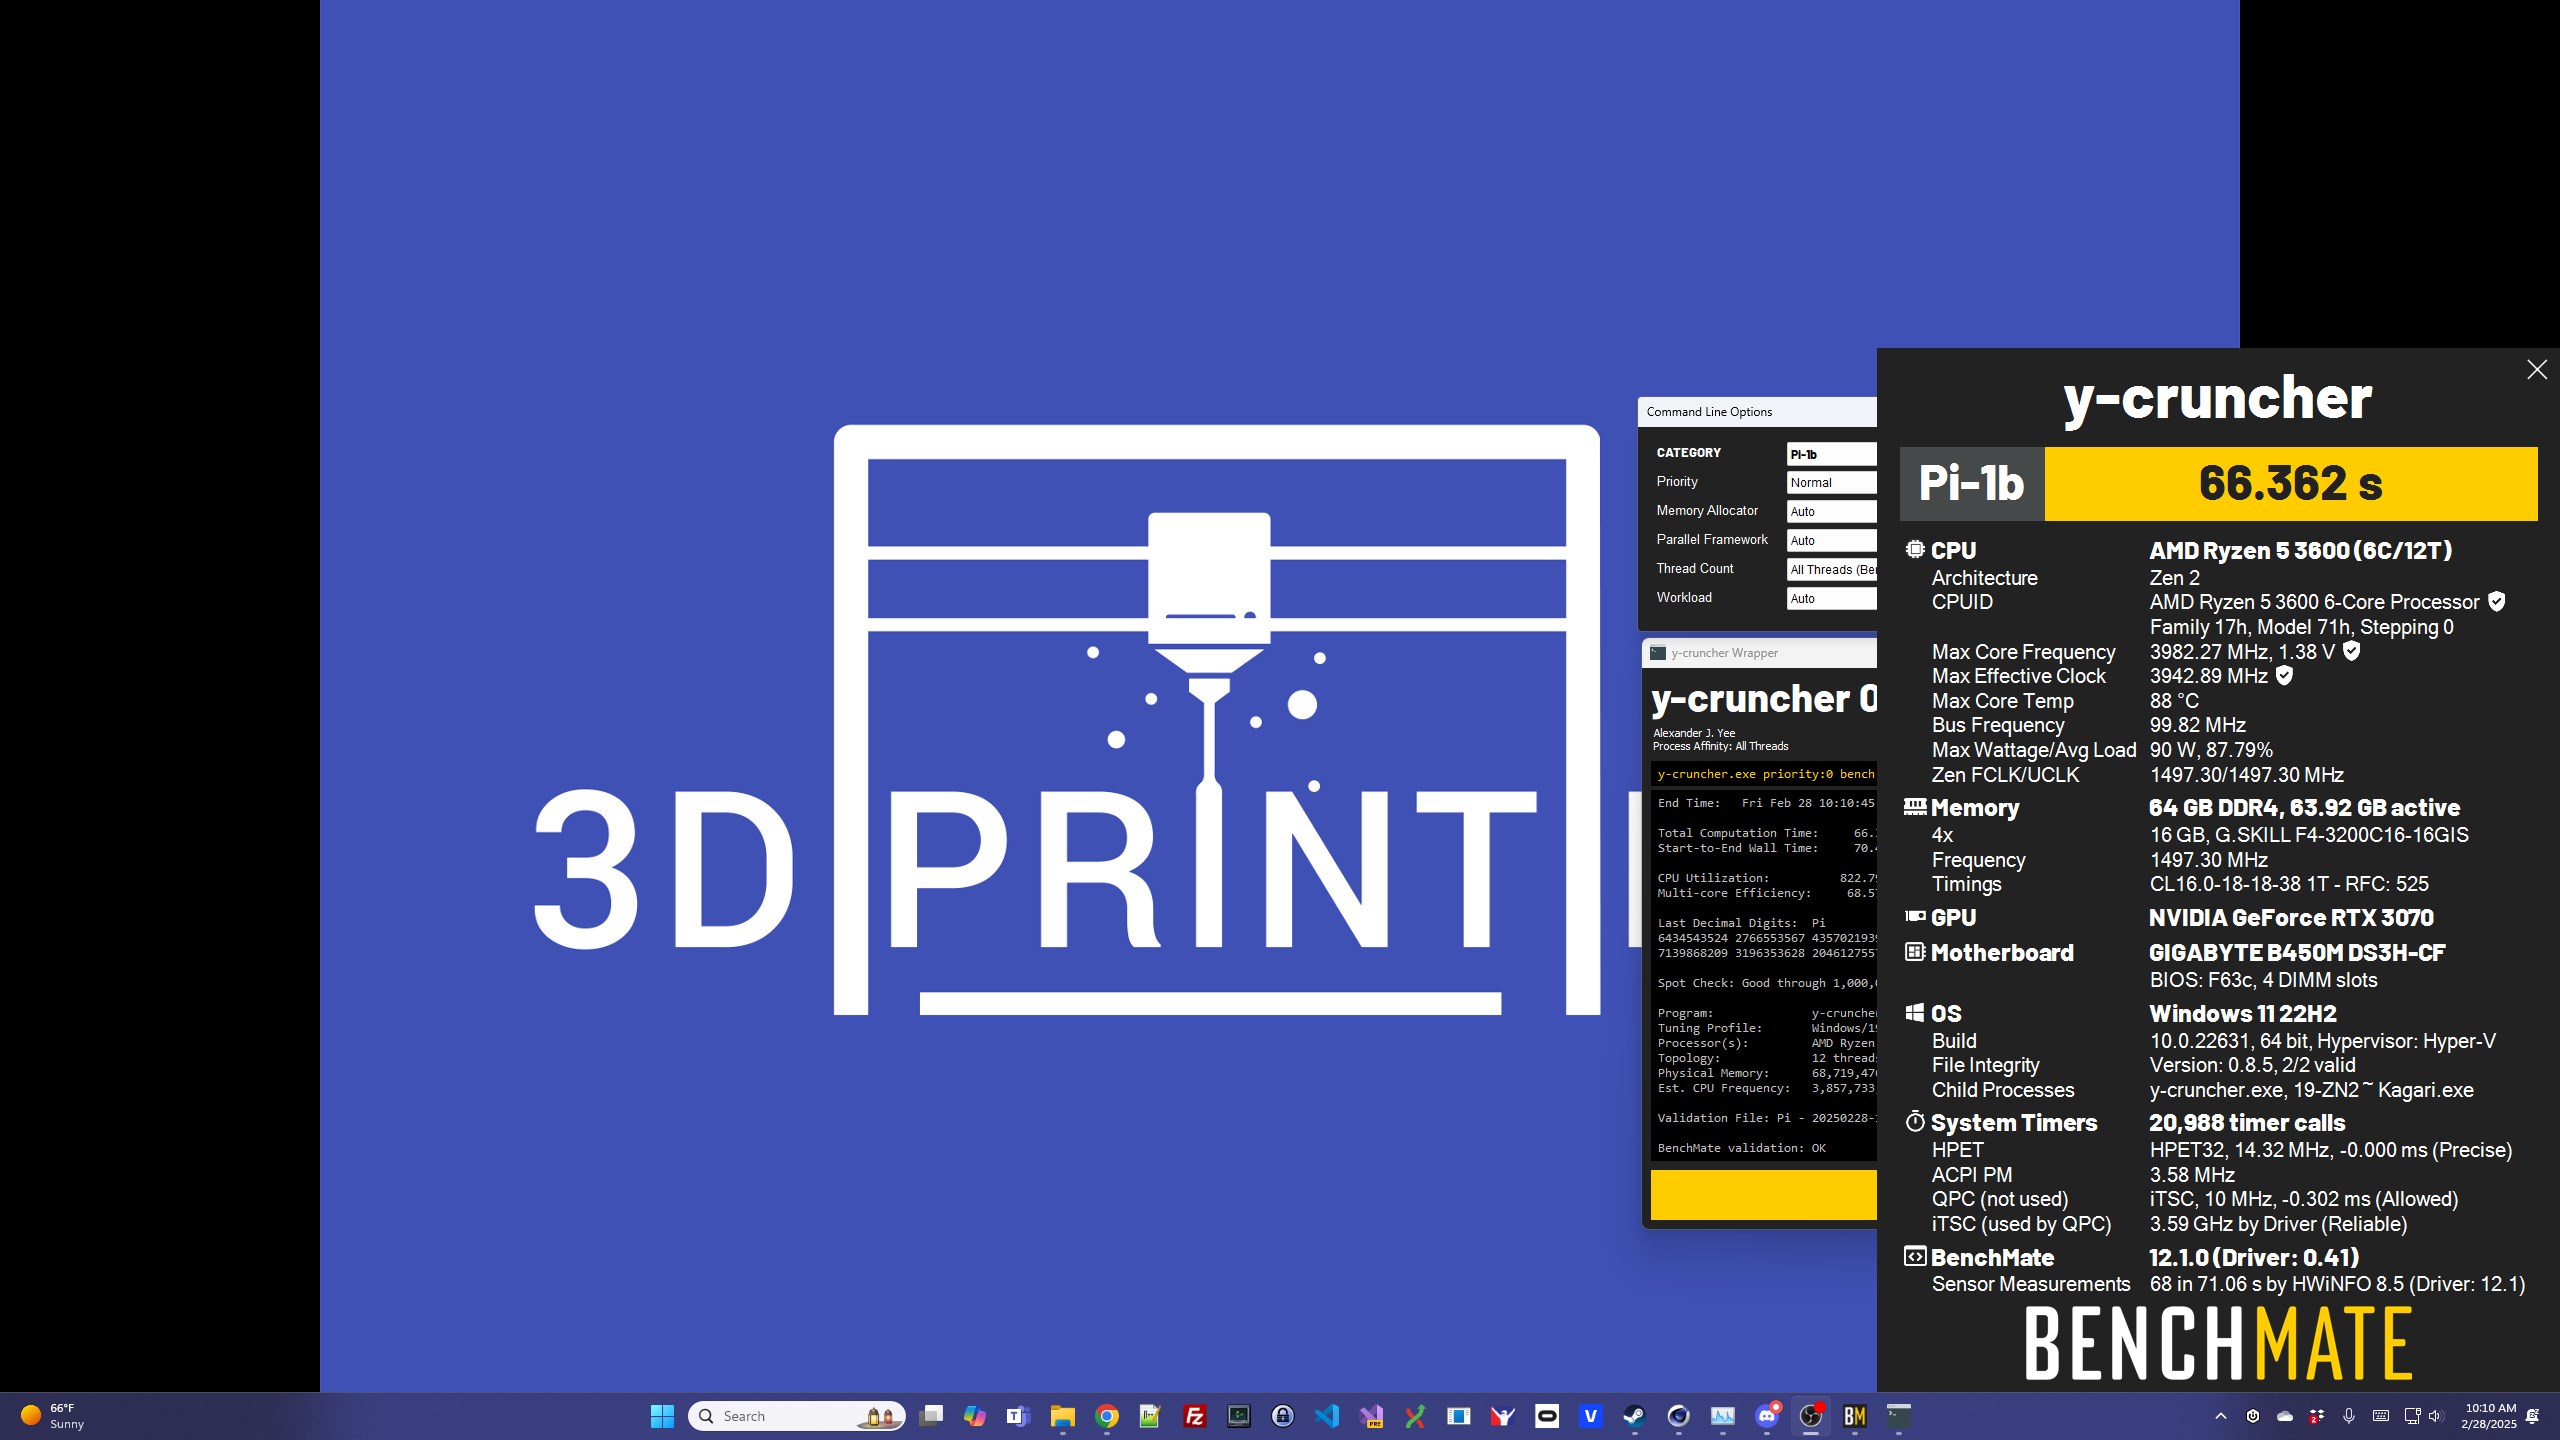Image resolution: width=2560 pixels, height=1440 pixels.
Task: Click the AMD Ryzen 5 3600 (6C/12T) text
Action: pyautogui.click(x=2300, y=551)
